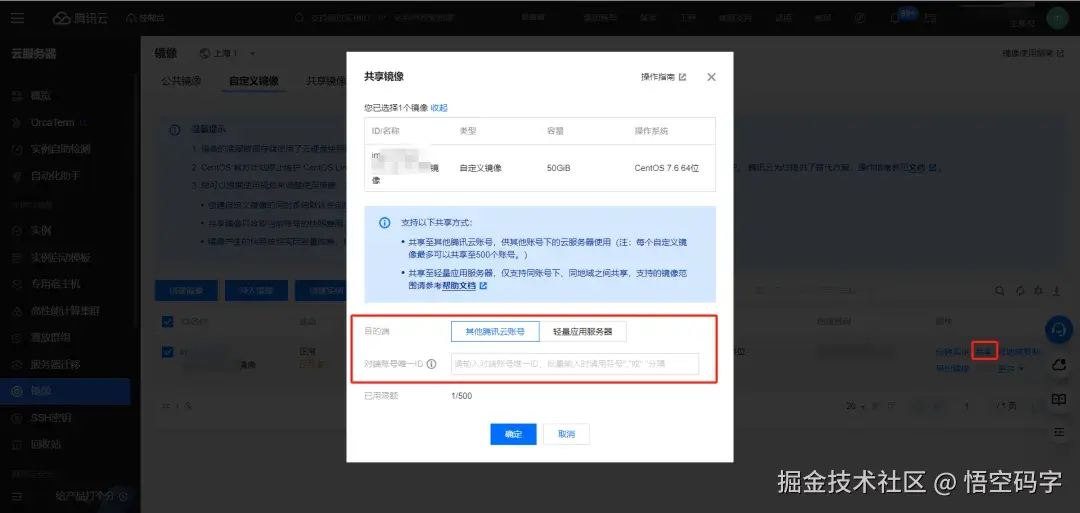Cancel the dialog with 取消
The image size is (1080, 513).
coord(566,435)
